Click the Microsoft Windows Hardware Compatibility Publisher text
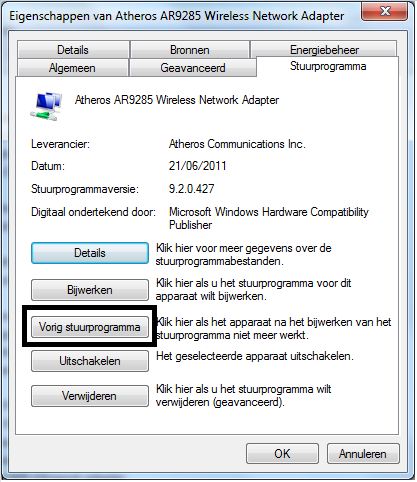 269,218
